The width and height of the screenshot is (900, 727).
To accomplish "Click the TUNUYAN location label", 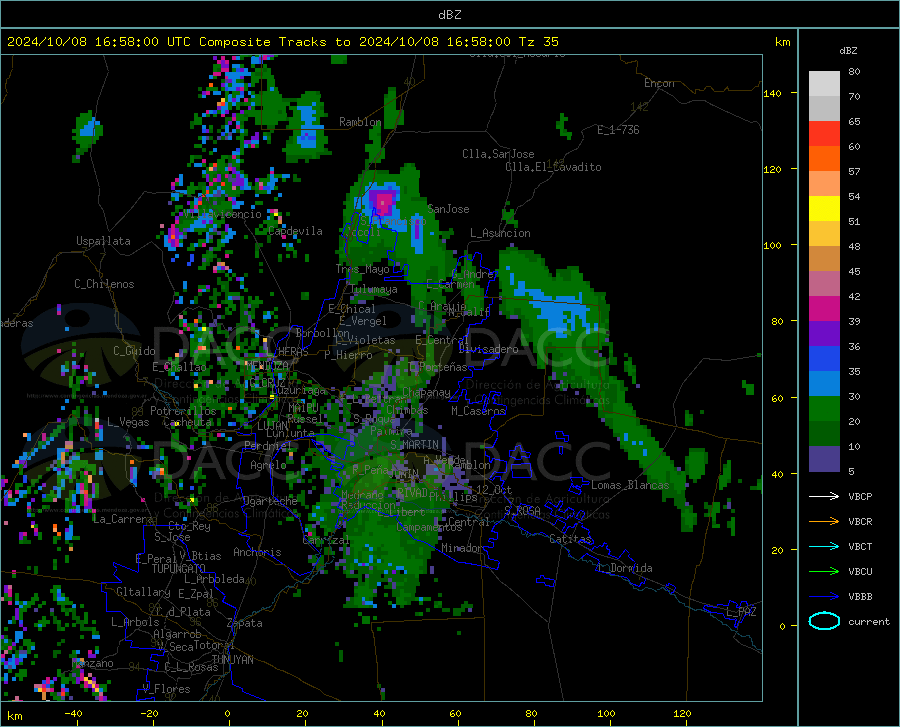I will [x=232, y=659].
